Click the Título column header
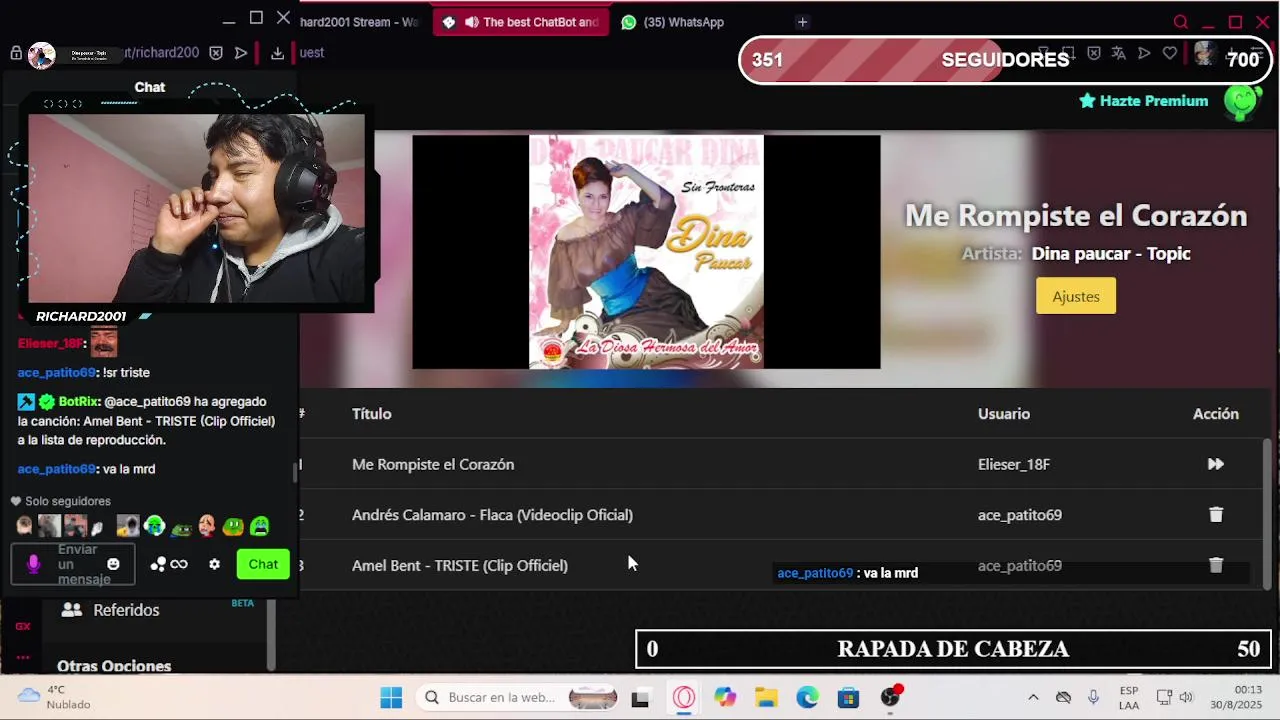Image resolution: width=1280 pixels, height=720 pixels. [372, 413]
